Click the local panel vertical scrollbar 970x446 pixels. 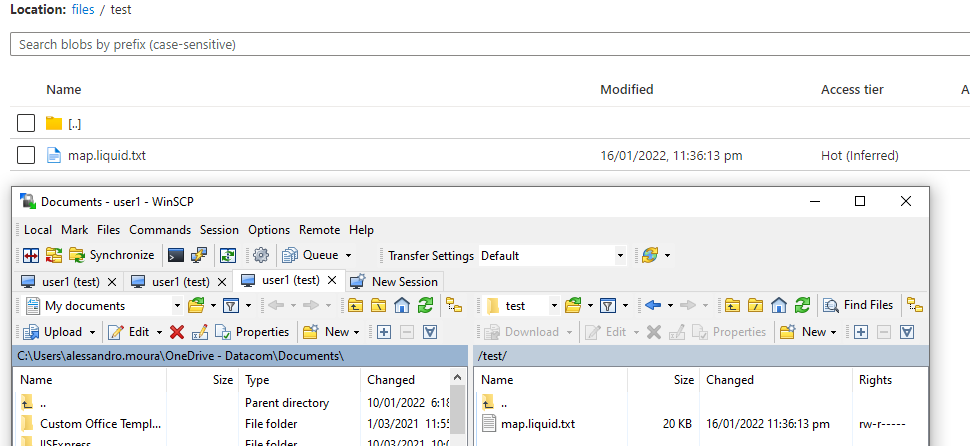(458, 408)
